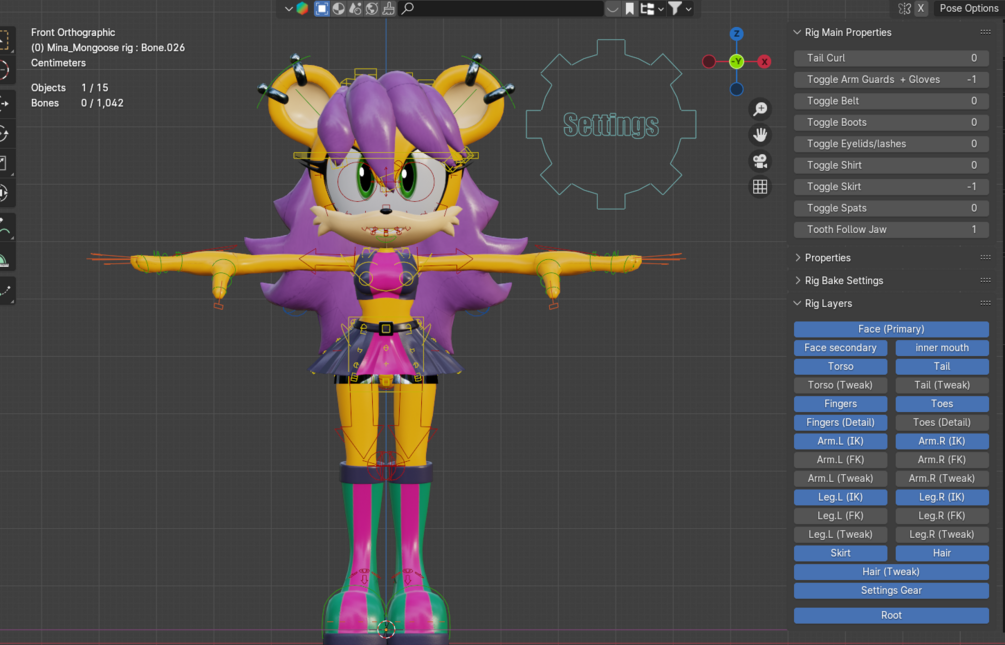Viewport: 1005px width, 645px height.
Task: Switch perspective/orthographic with grid icon
Action: click(x=760, y=187)
